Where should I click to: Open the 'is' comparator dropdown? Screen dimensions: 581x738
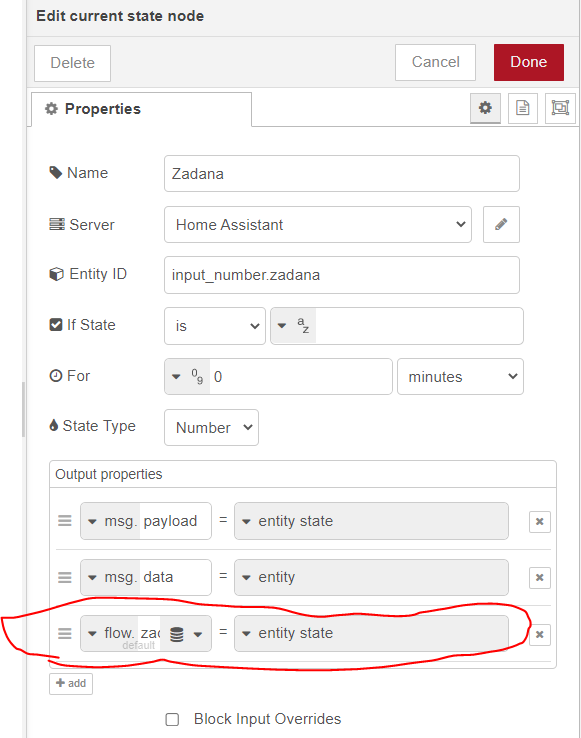(215, 326)
